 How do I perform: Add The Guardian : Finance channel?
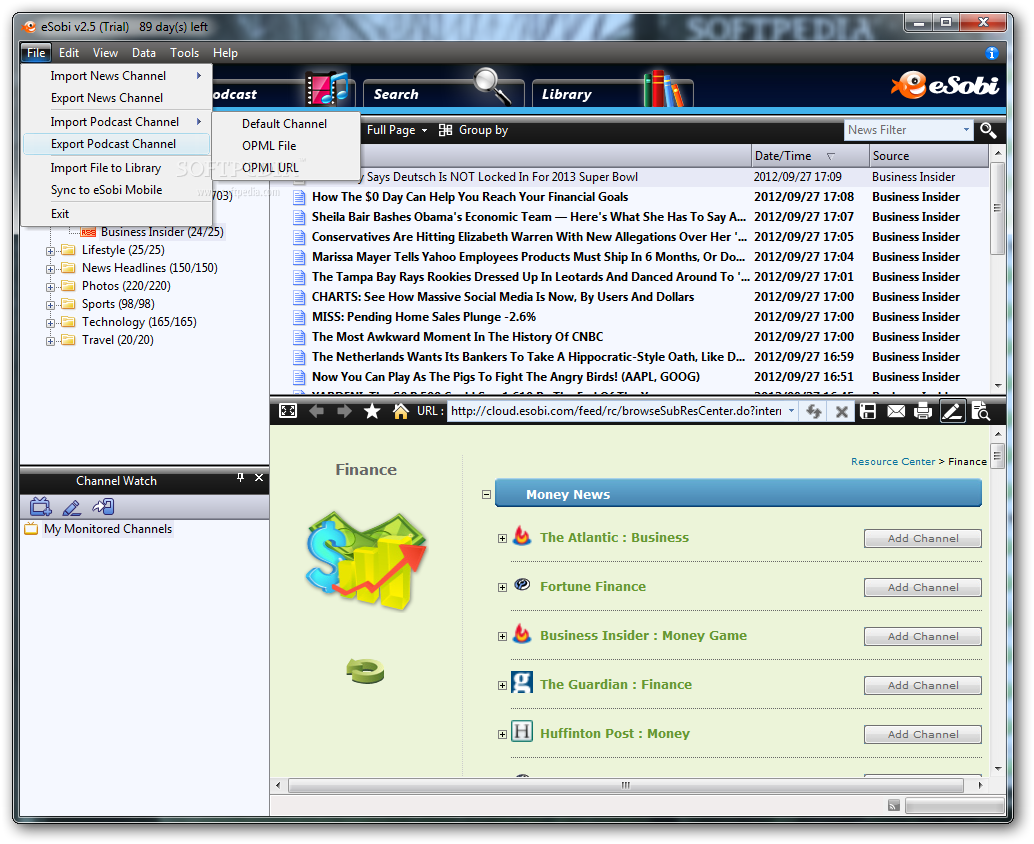pyautogui.click(x=923, y=686)
